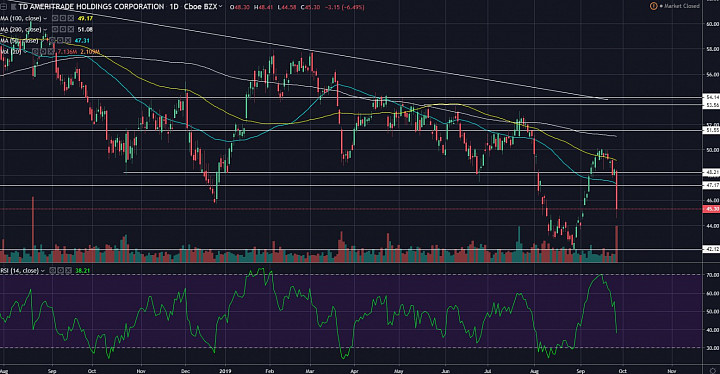
Task: Click the change value -3.15 (-6.49%)
Action: point(344,7)
